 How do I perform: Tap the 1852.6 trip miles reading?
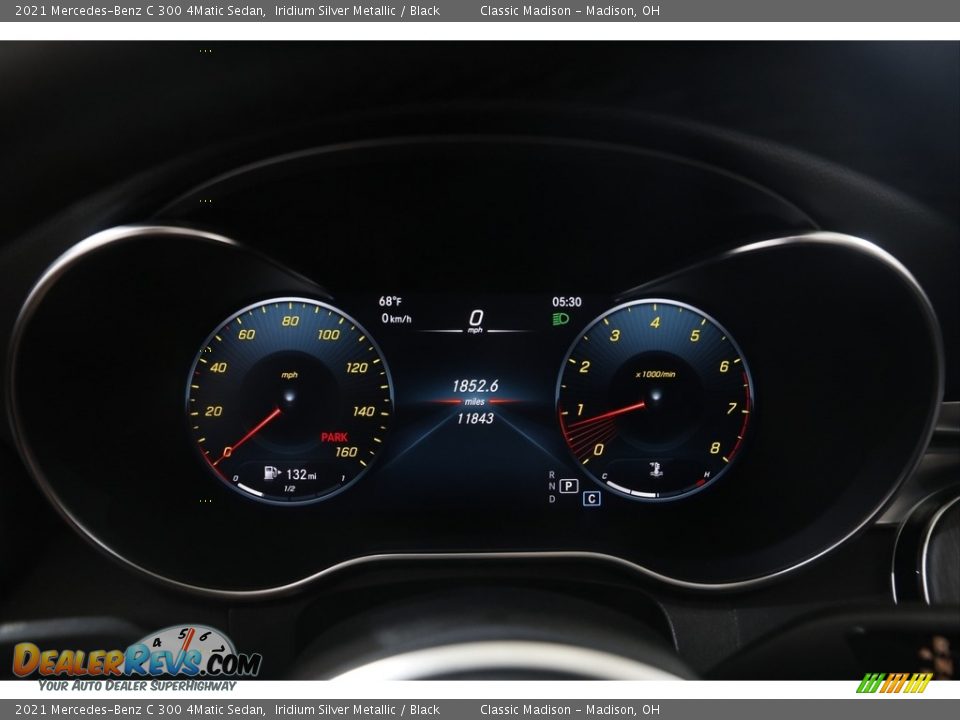click(475, 386)
